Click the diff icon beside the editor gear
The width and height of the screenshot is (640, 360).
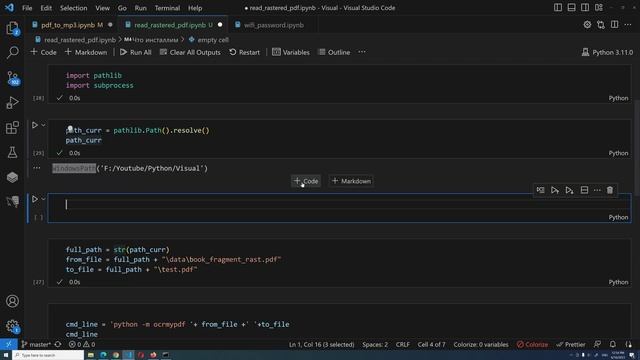[600, 25]
